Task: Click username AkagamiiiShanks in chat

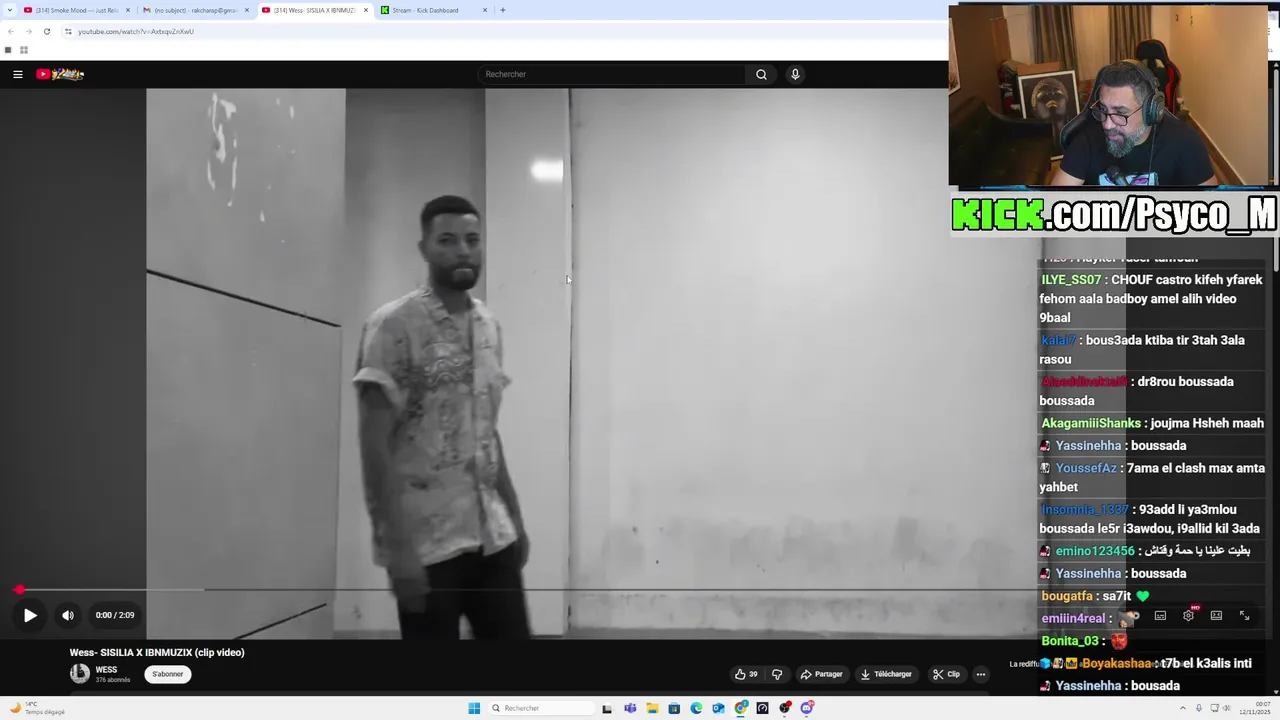Action: point(1091,423)
